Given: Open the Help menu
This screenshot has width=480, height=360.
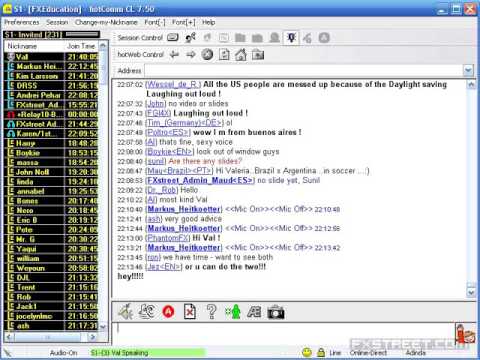Looking at the screenshot, I should pos(208,22).
